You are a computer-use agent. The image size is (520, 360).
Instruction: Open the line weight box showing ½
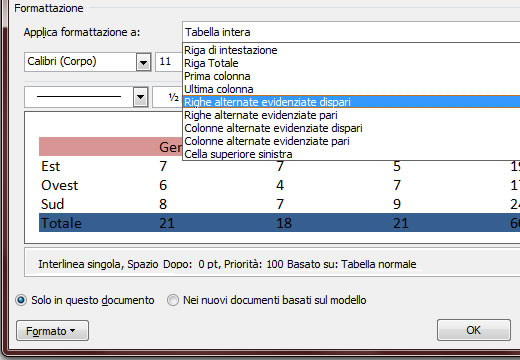pyautogui.click(x=167, y=97)
